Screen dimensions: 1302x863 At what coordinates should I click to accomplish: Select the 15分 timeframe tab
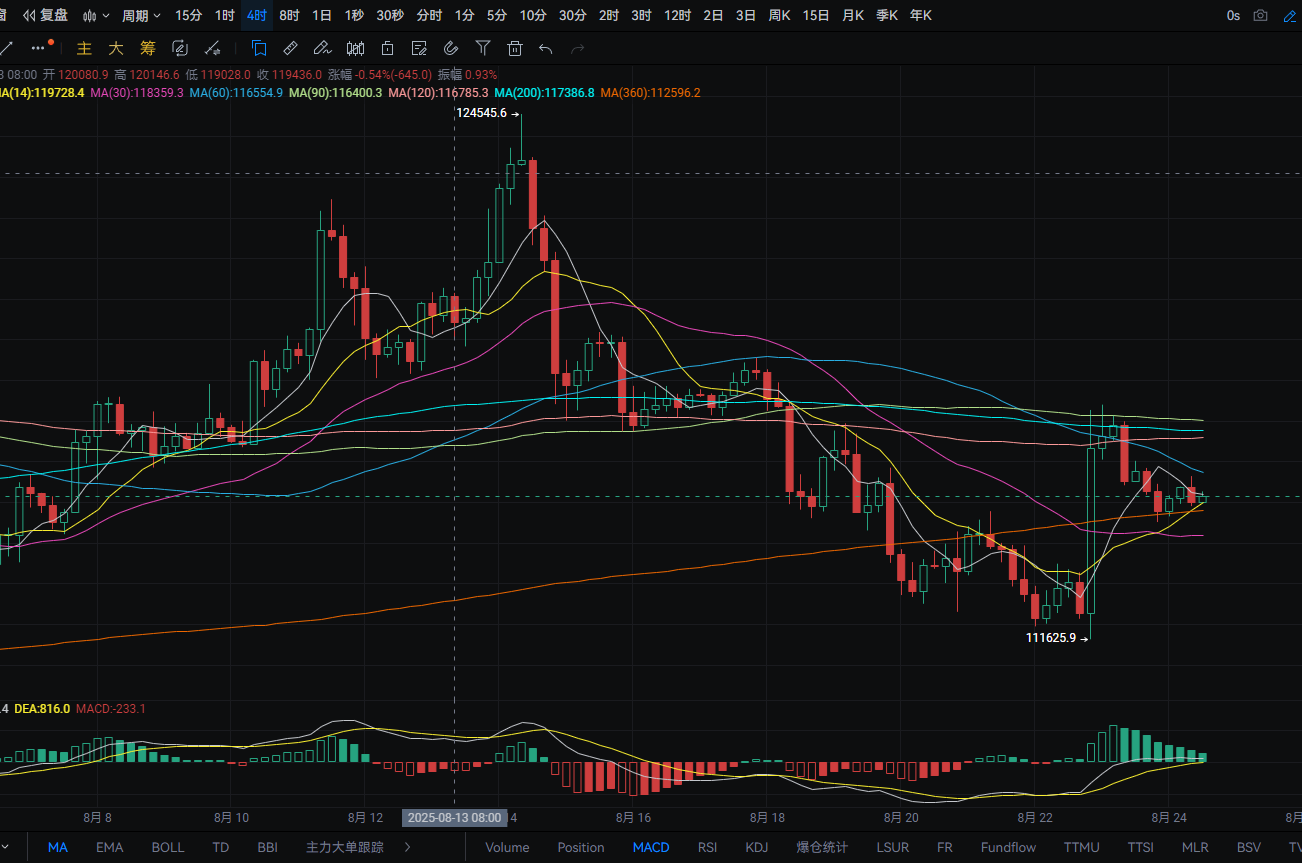click(x=188, y=15)
